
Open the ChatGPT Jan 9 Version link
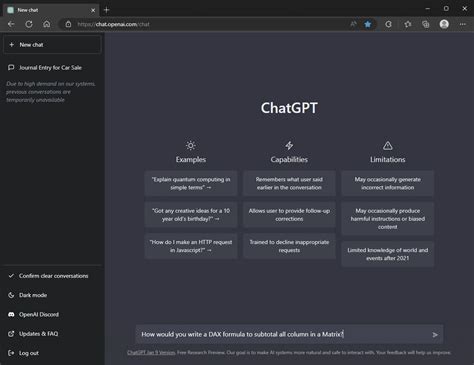coord(151,352)
